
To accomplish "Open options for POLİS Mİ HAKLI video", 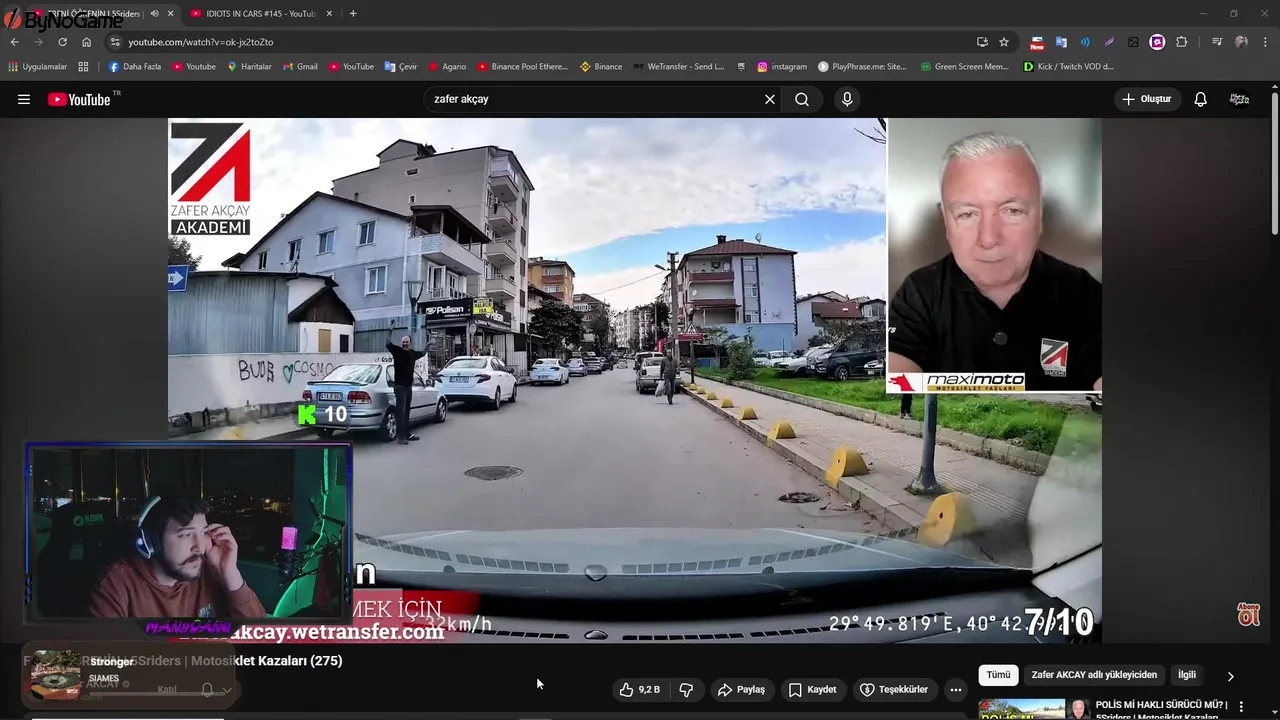I will (1242, 707).
